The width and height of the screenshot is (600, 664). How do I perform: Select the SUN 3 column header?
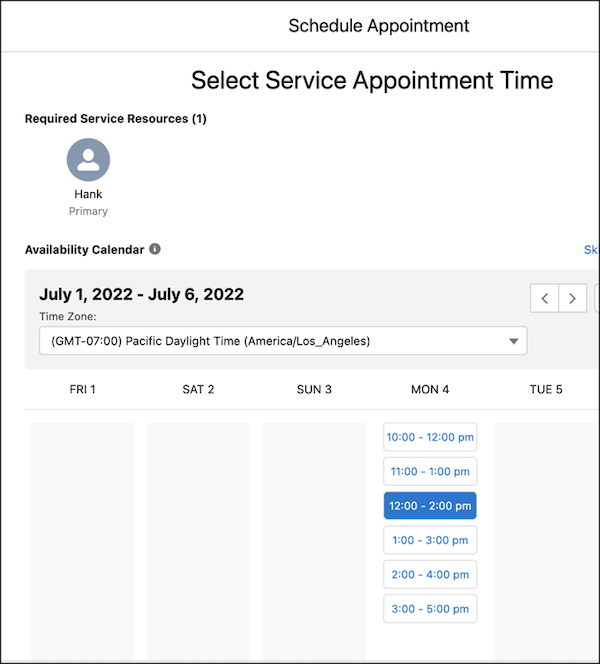pyautogui.click(x=314, y=389)
